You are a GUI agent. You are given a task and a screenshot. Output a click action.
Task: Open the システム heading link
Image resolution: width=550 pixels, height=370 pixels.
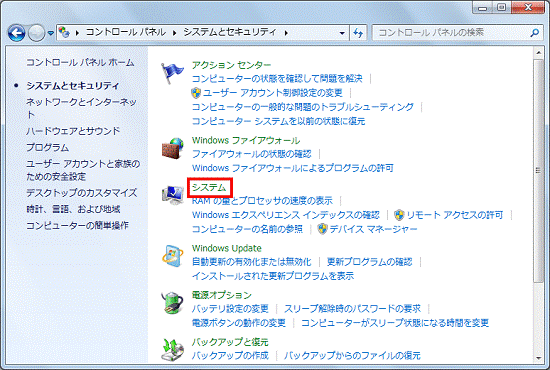(209, 187)
